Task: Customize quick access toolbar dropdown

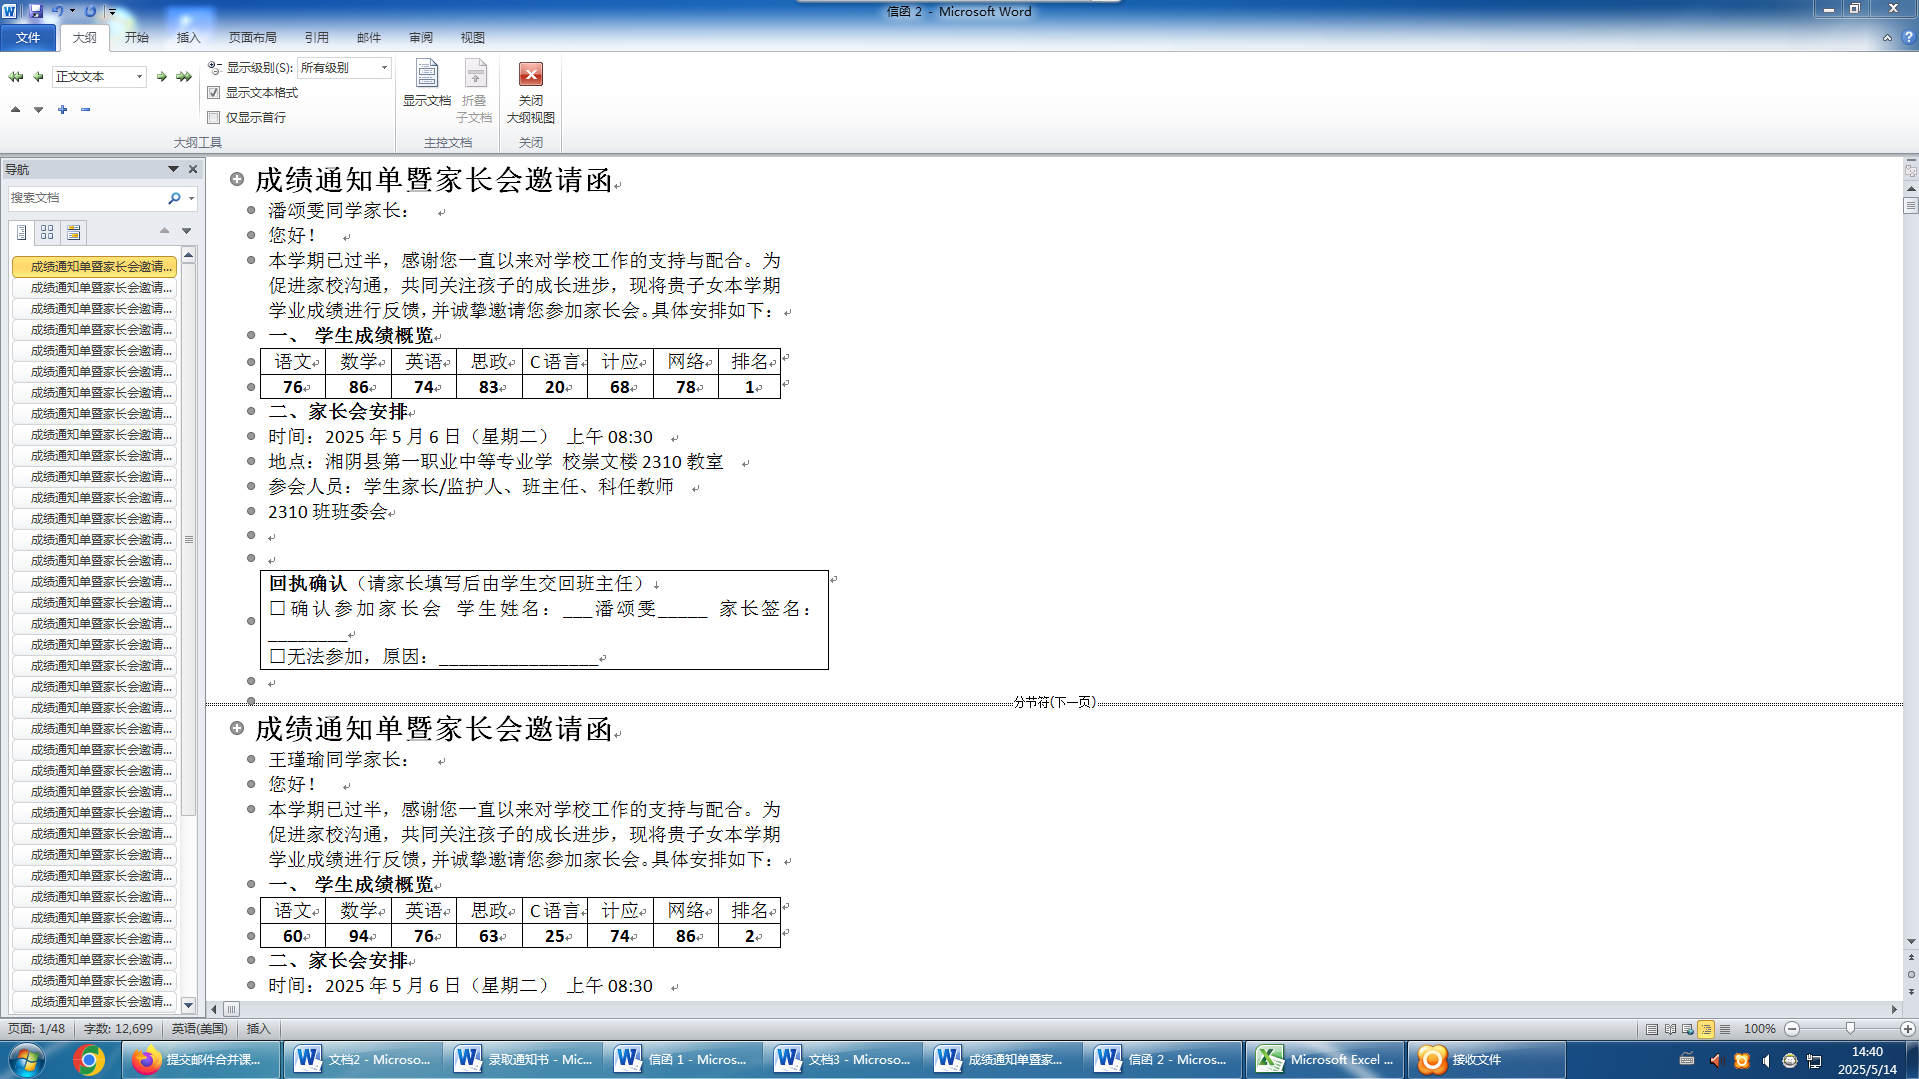Action: point(112,12)
